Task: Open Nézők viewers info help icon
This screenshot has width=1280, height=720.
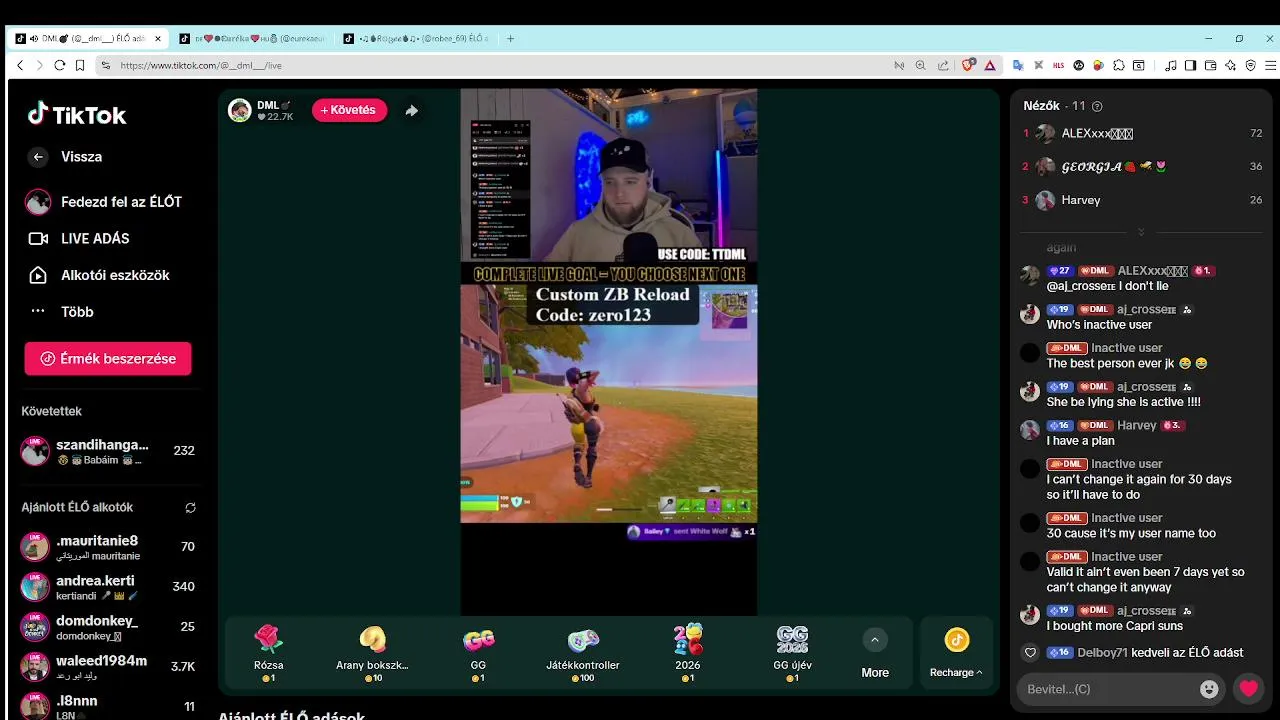Action: point(1097,106)
